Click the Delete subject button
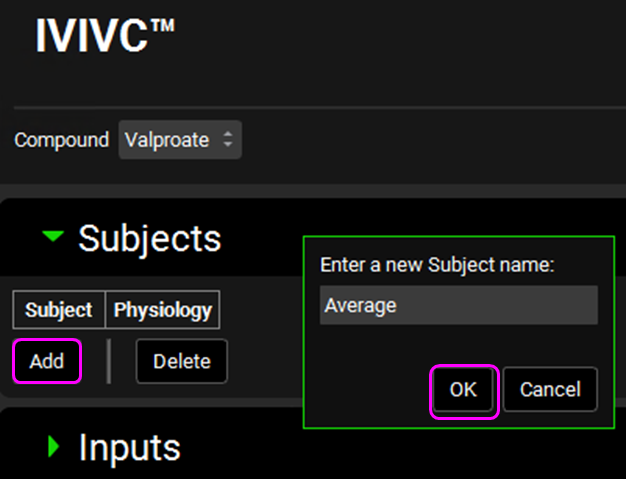 (x=181, y=361)
